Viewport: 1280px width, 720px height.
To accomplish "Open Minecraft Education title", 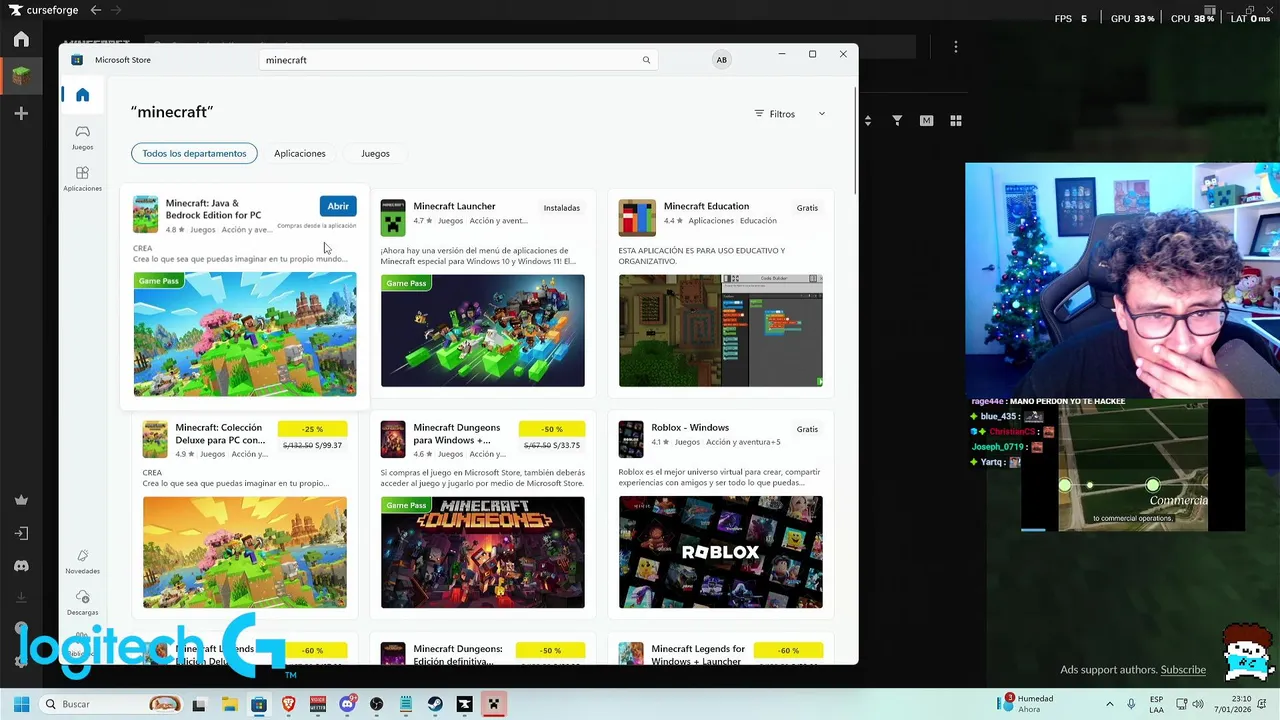I will coord(706,206).
